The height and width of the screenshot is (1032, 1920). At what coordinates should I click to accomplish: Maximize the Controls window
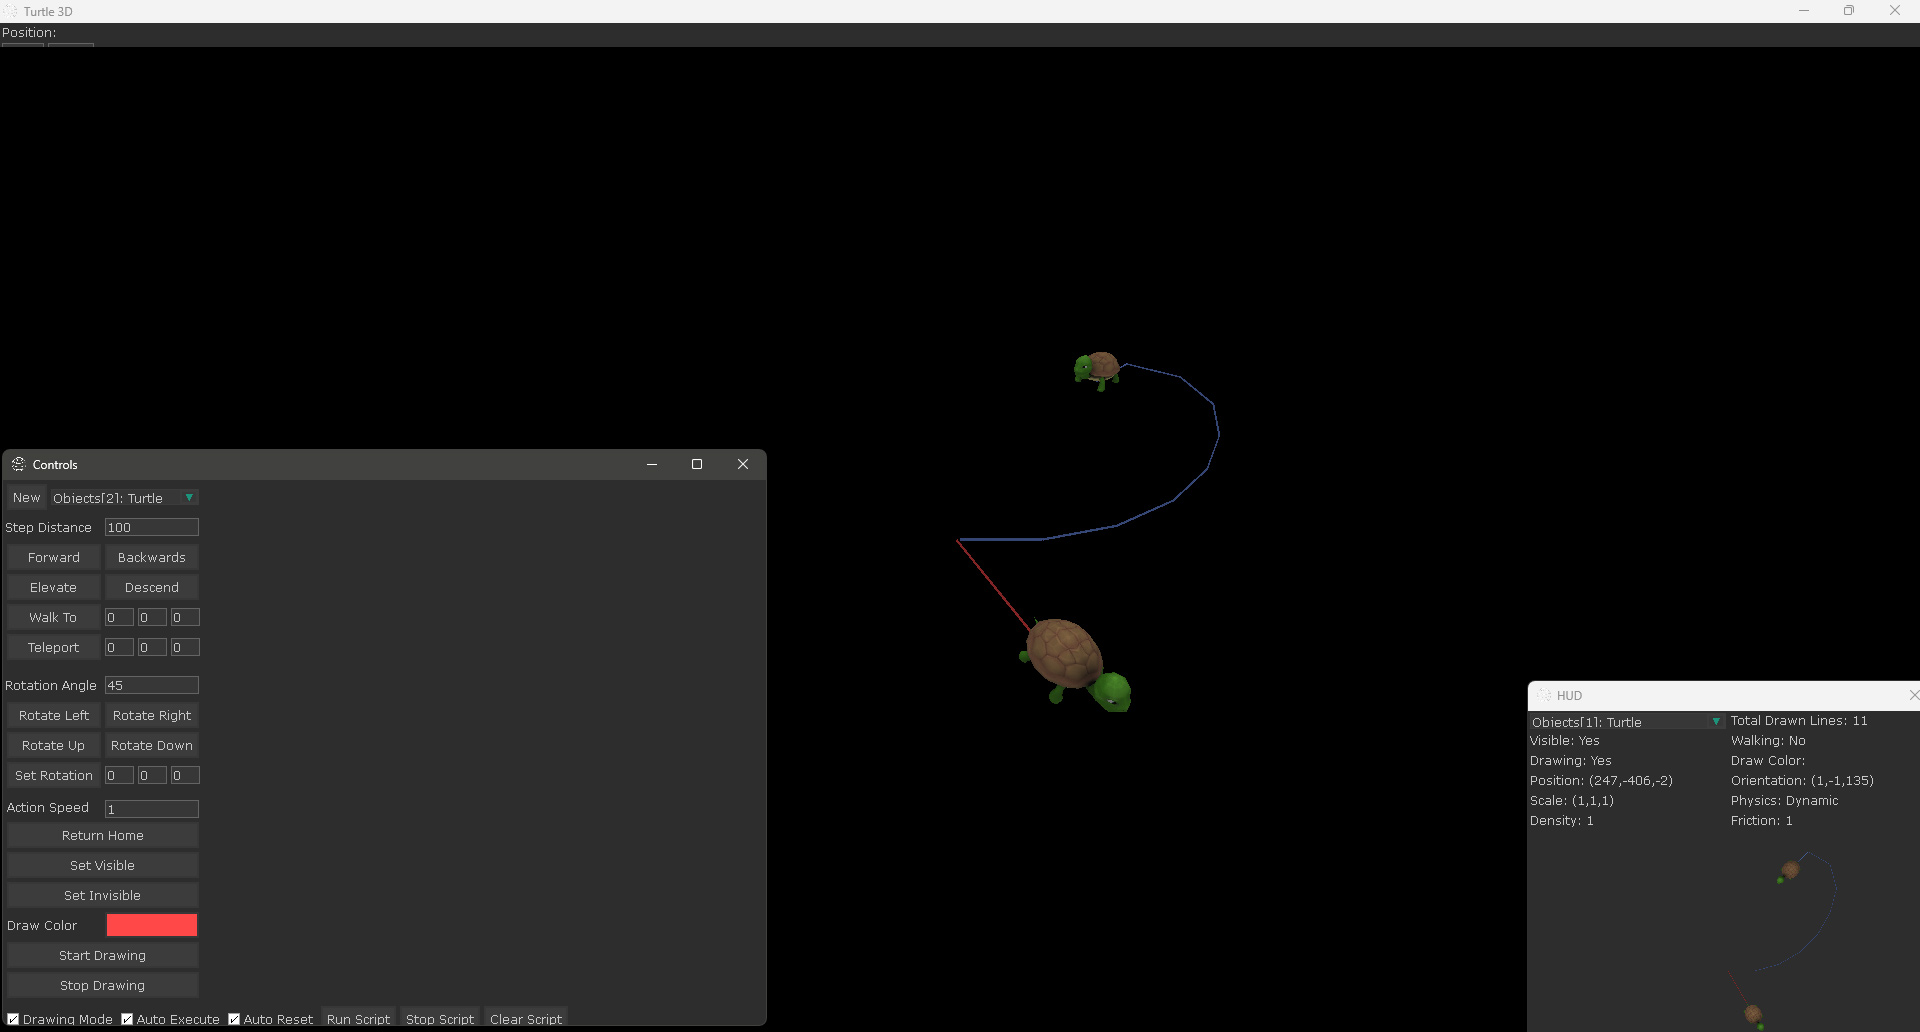pos(697,464)
